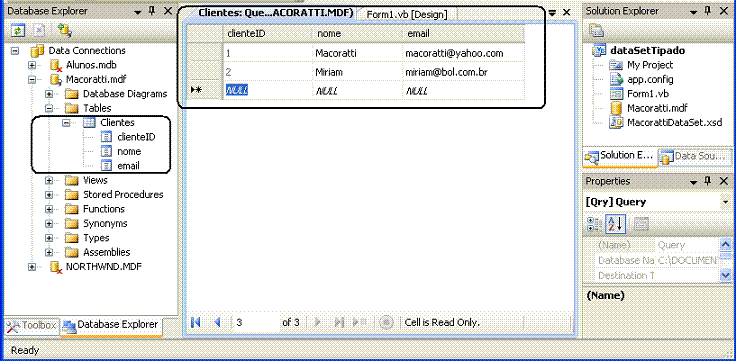The image size is (736, 361).
Task: Collapse the Tables folder
Action: [x=49, y=108]
